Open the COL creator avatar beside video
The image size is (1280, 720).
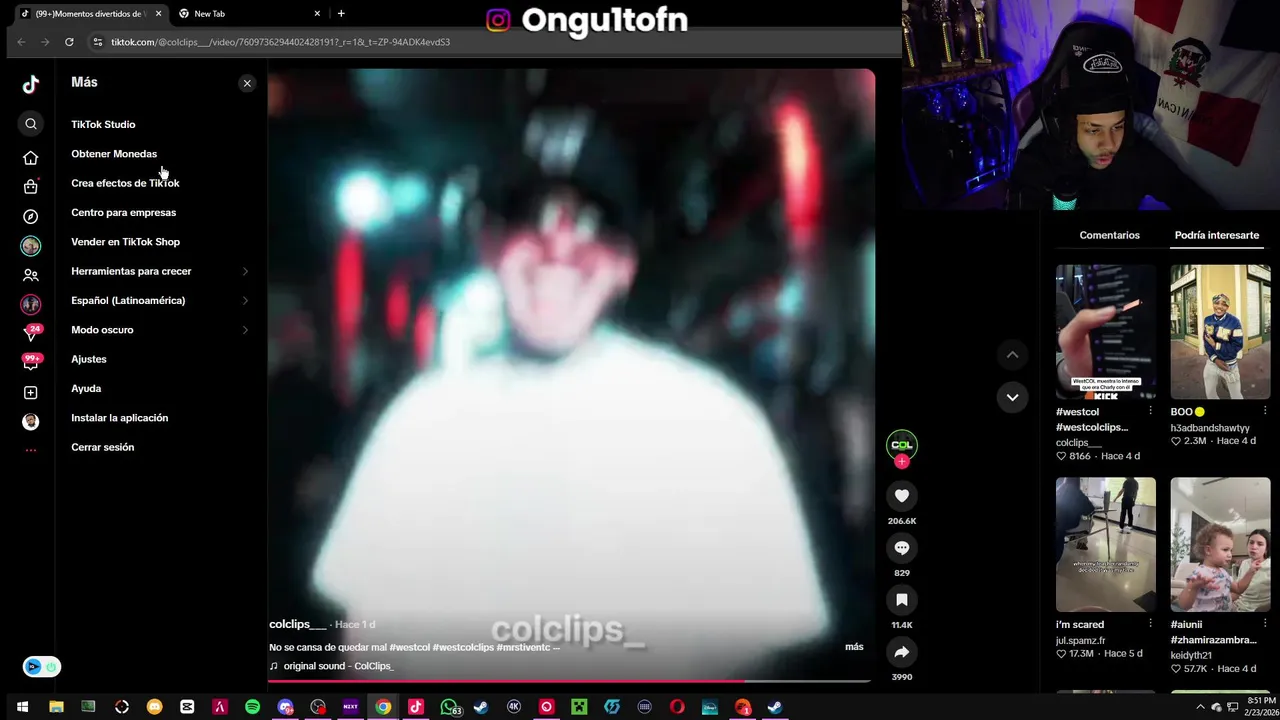(902, 445)
